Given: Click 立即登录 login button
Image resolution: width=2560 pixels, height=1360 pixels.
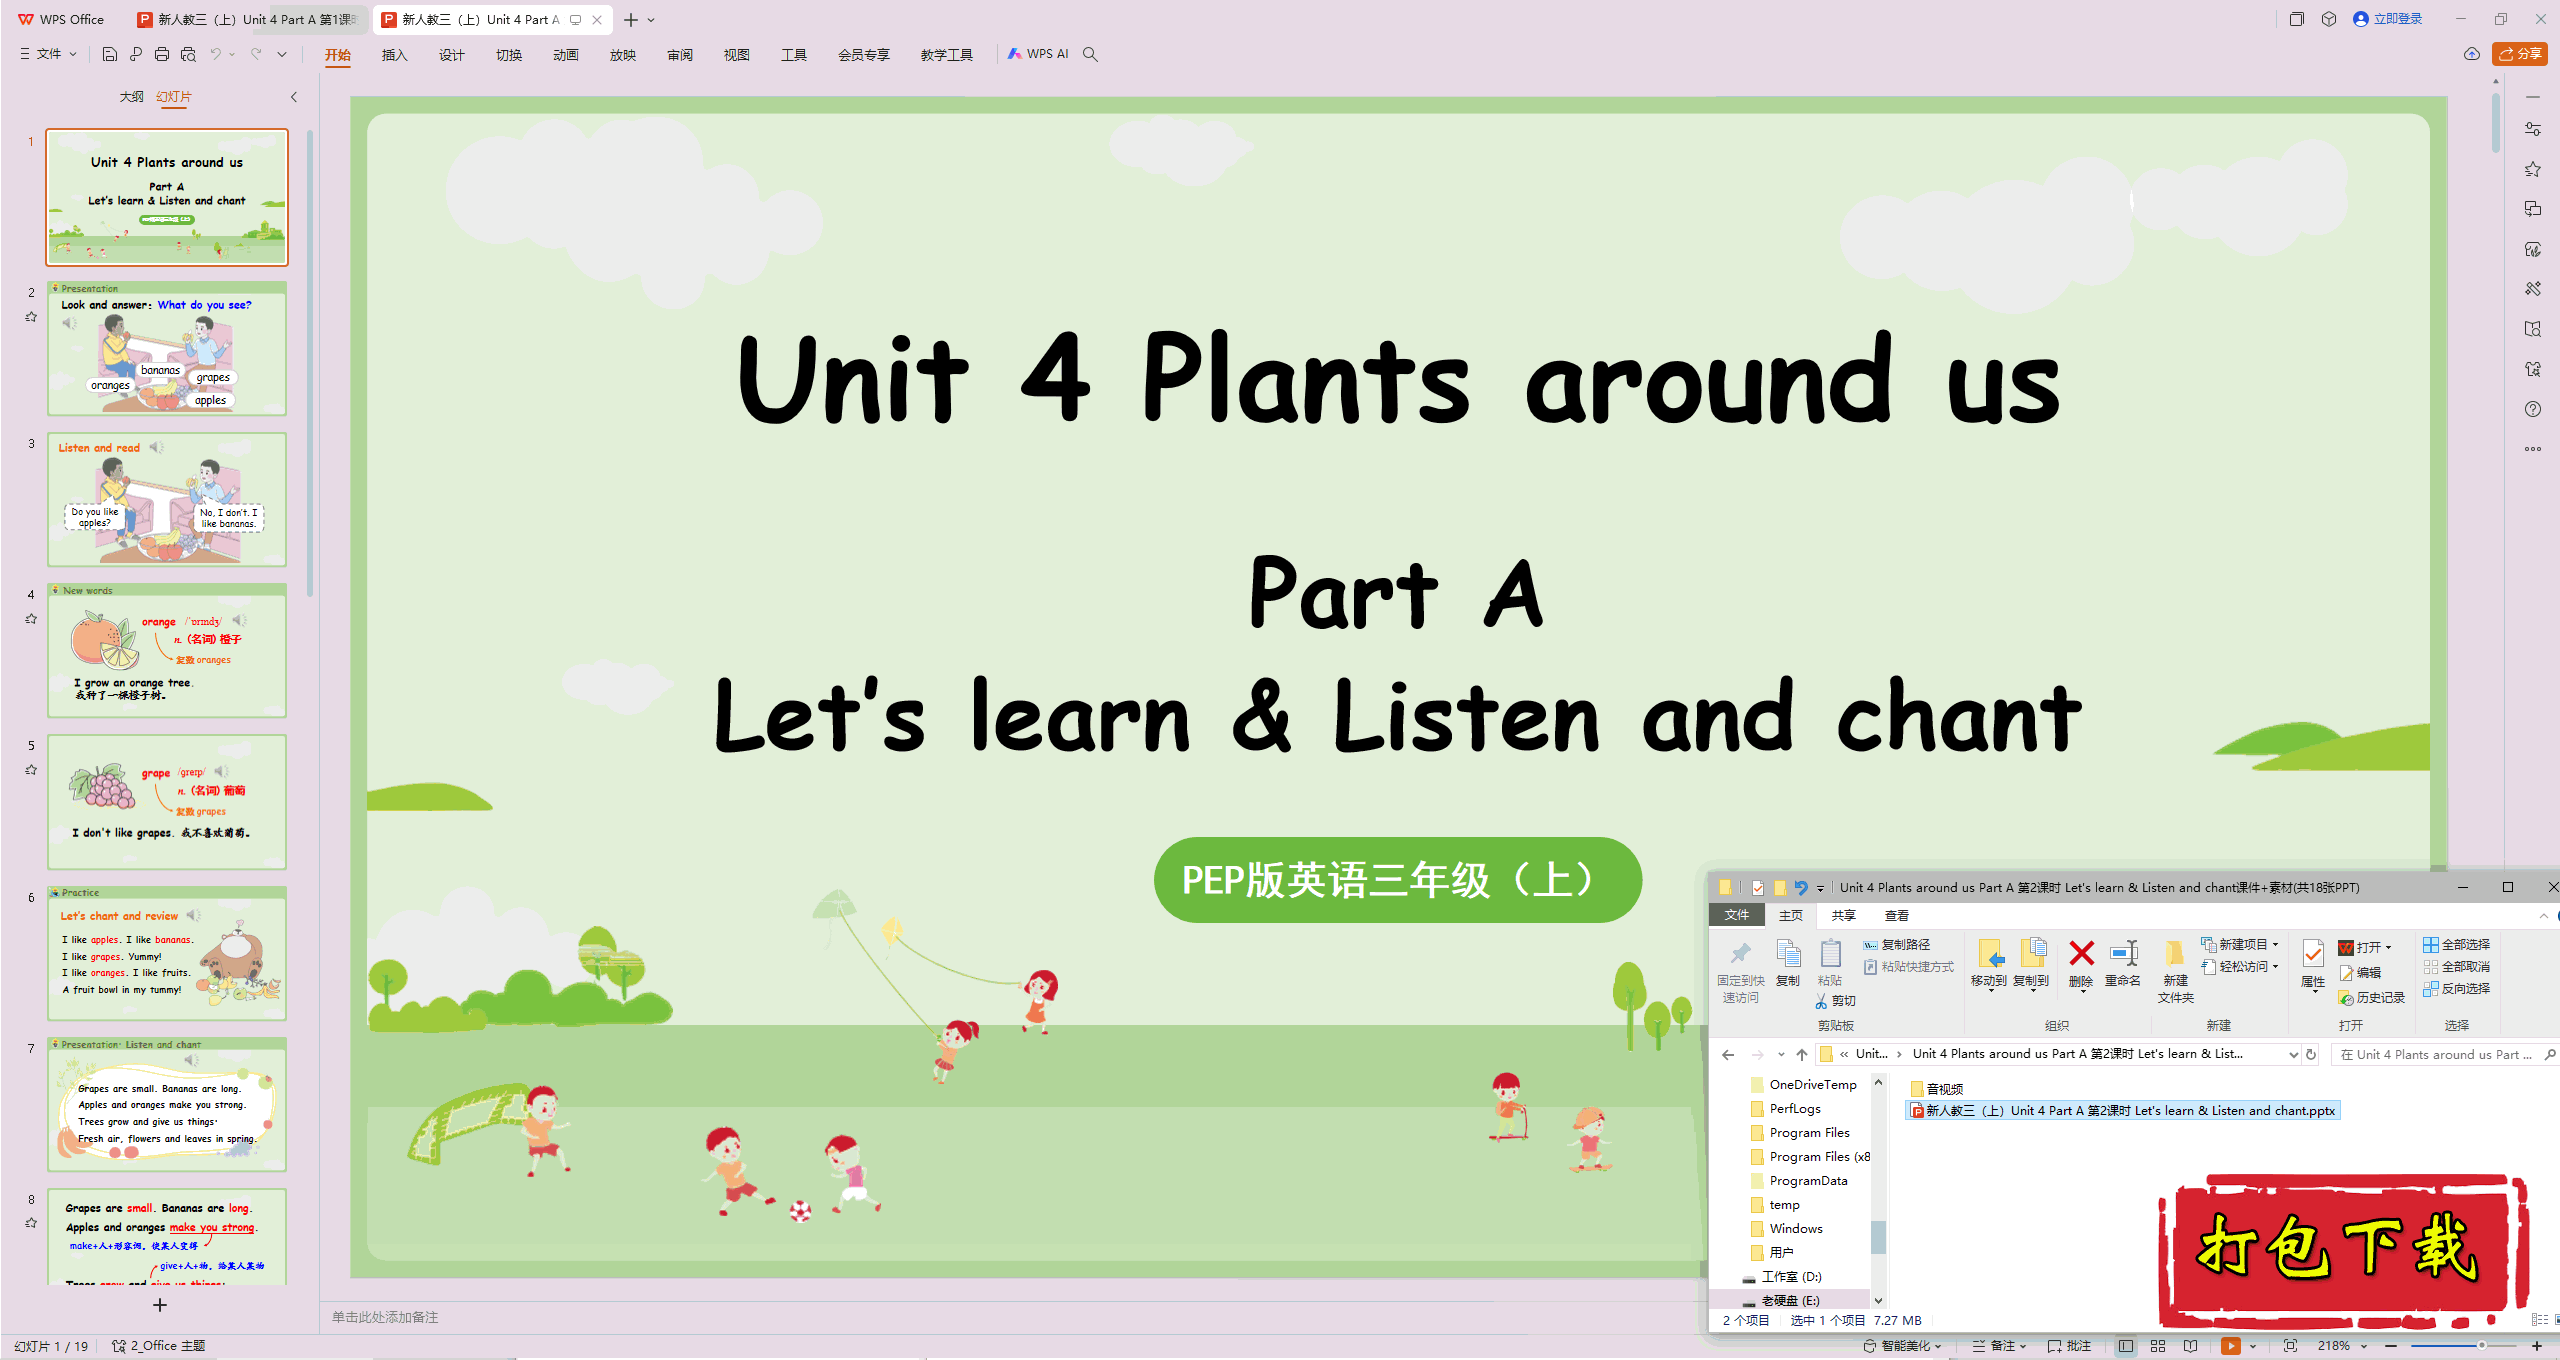Looking at the screenshot, I should point(2388,19).
